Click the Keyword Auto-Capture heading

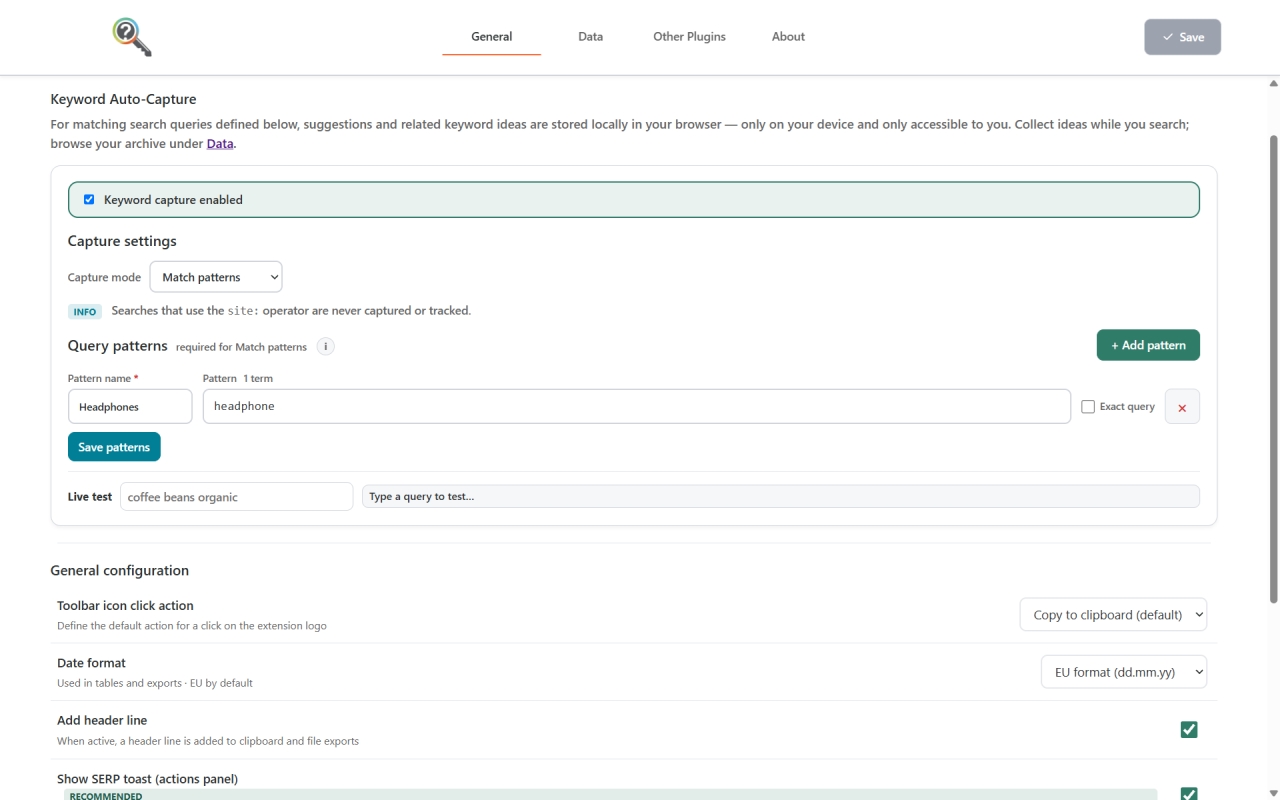[x=123, y=99]
